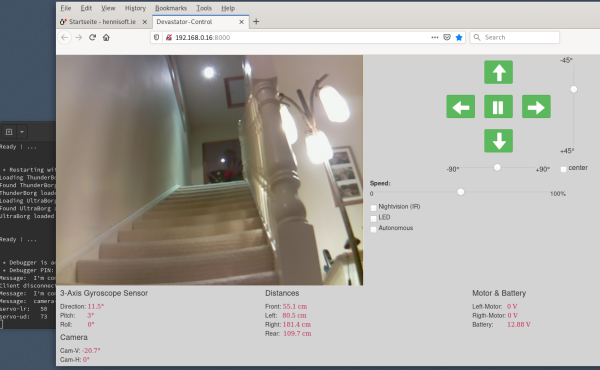Close the Startseite - hennisoft.ie tab
Image resolution: width=600 pixels, height=370 pixels.
145,22
